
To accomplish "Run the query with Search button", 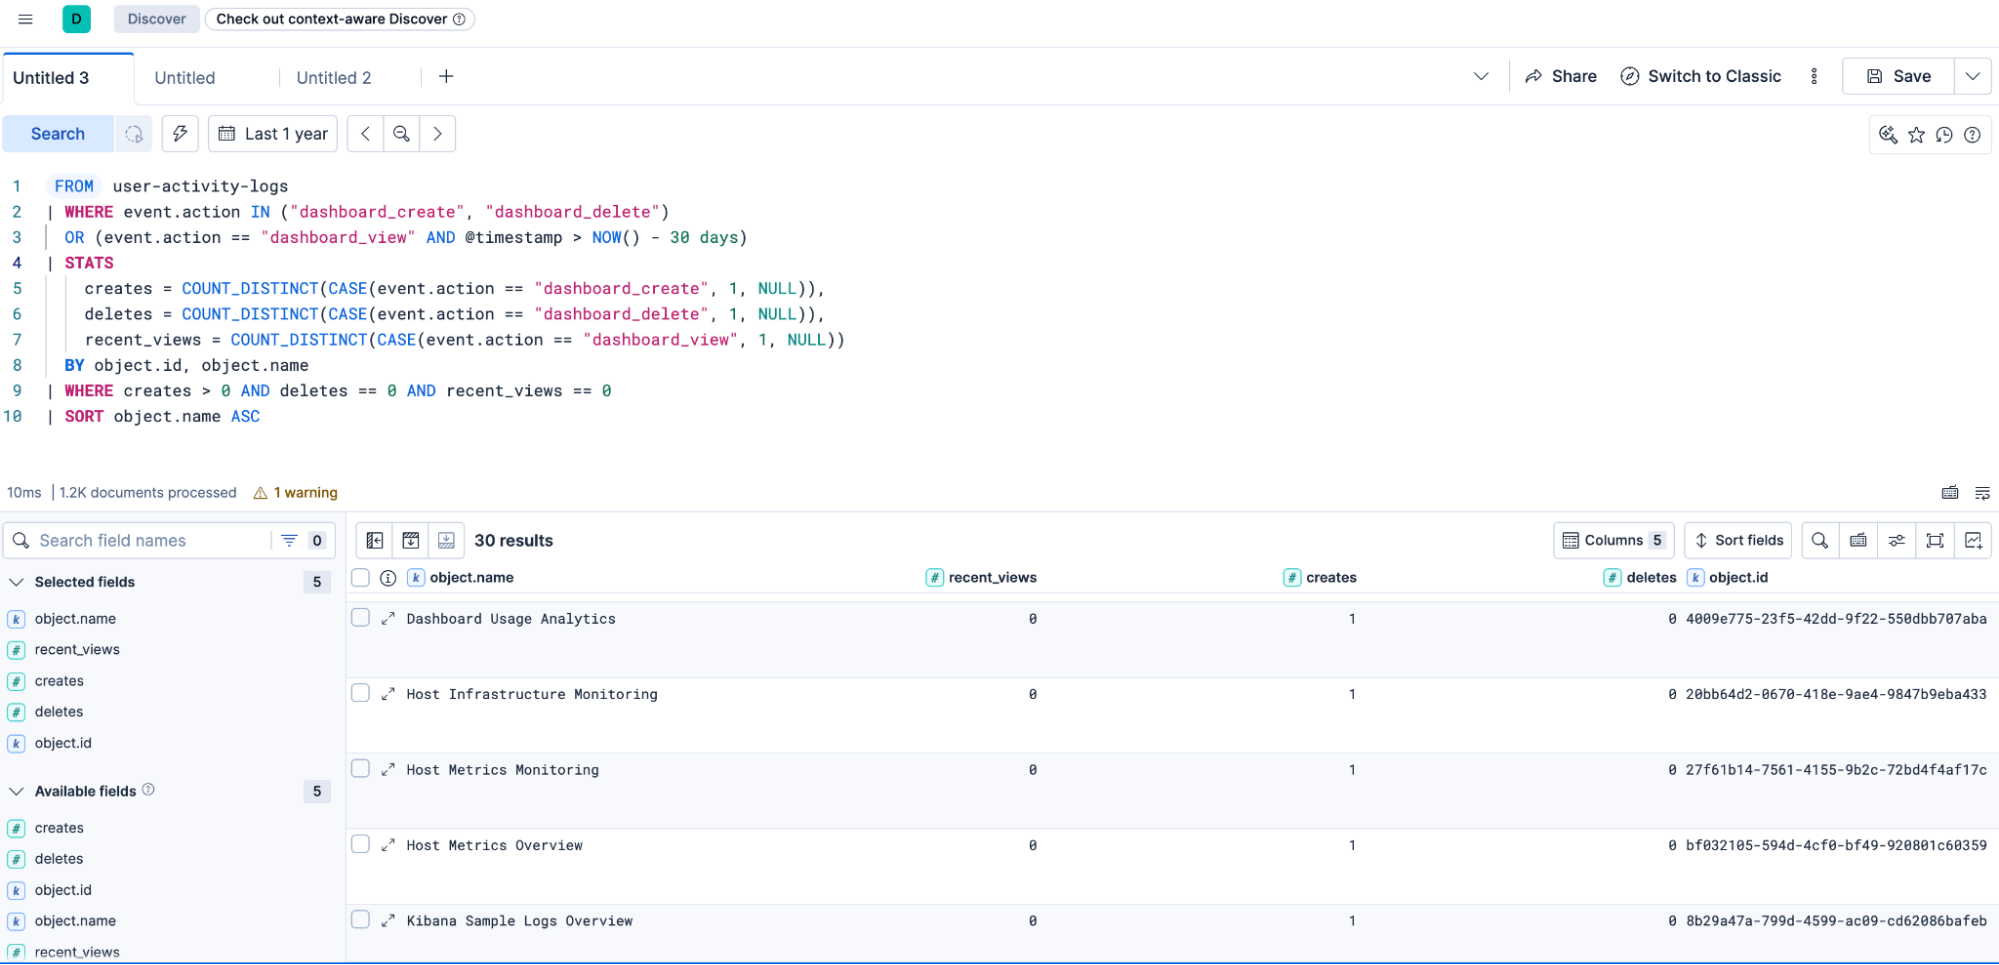I will [58, 134].
